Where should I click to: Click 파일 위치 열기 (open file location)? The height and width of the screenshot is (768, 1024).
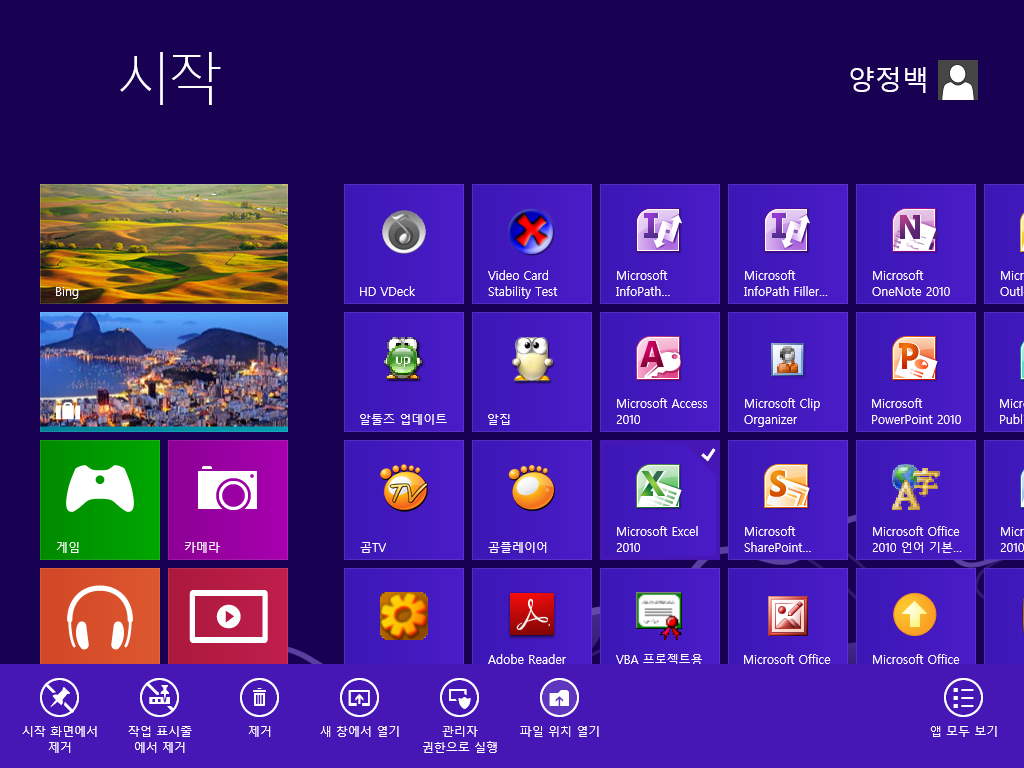pos(560,708)
